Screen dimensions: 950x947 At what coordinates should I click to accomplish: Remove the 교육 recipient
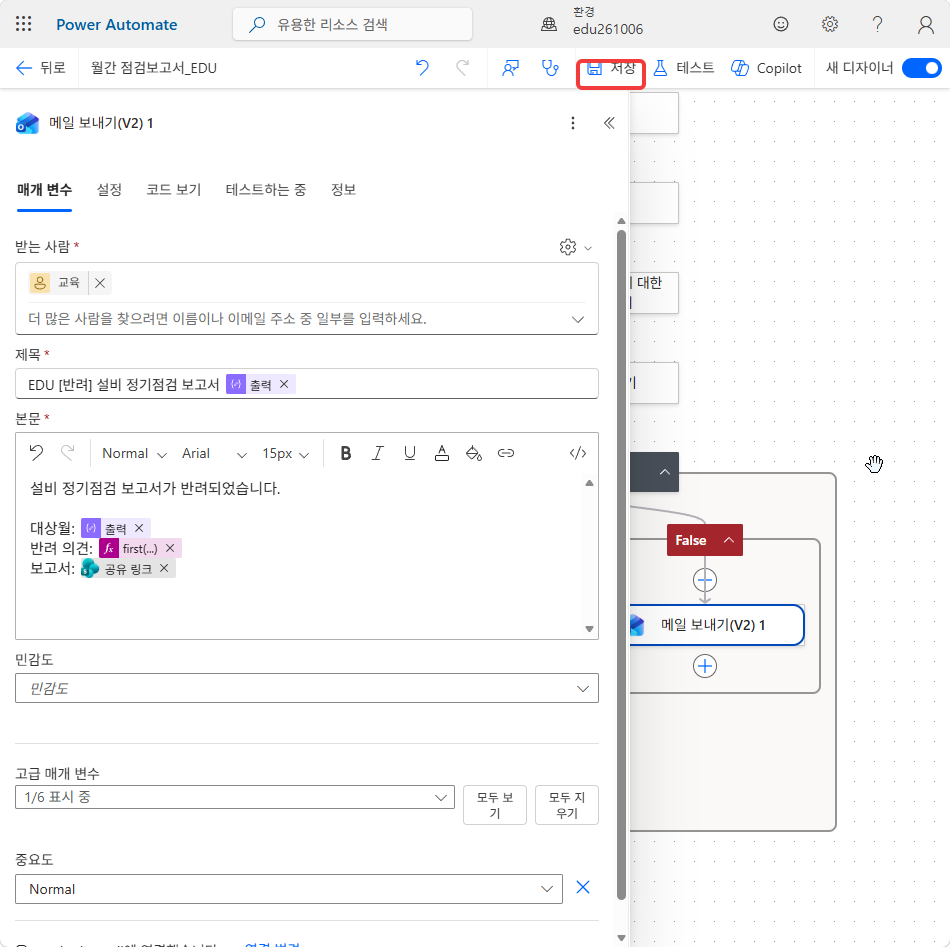point(100,283)
